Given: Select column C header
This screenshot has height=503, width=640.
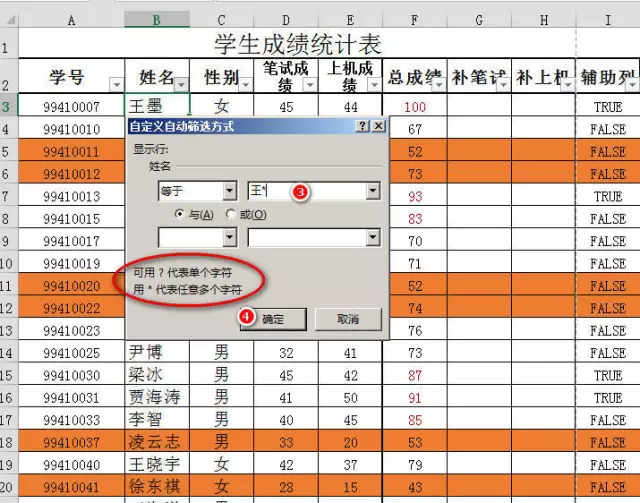Looking at the screenshot, I should pos(221,20).
